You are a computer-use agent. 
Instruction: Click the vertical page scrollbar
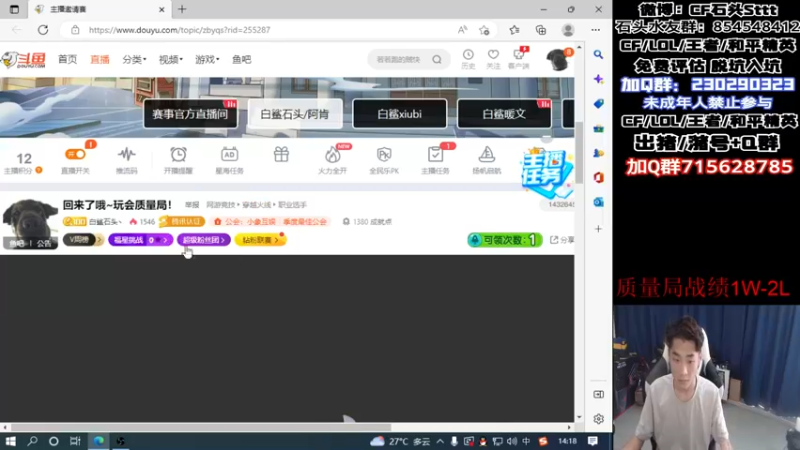coord(579,153)
